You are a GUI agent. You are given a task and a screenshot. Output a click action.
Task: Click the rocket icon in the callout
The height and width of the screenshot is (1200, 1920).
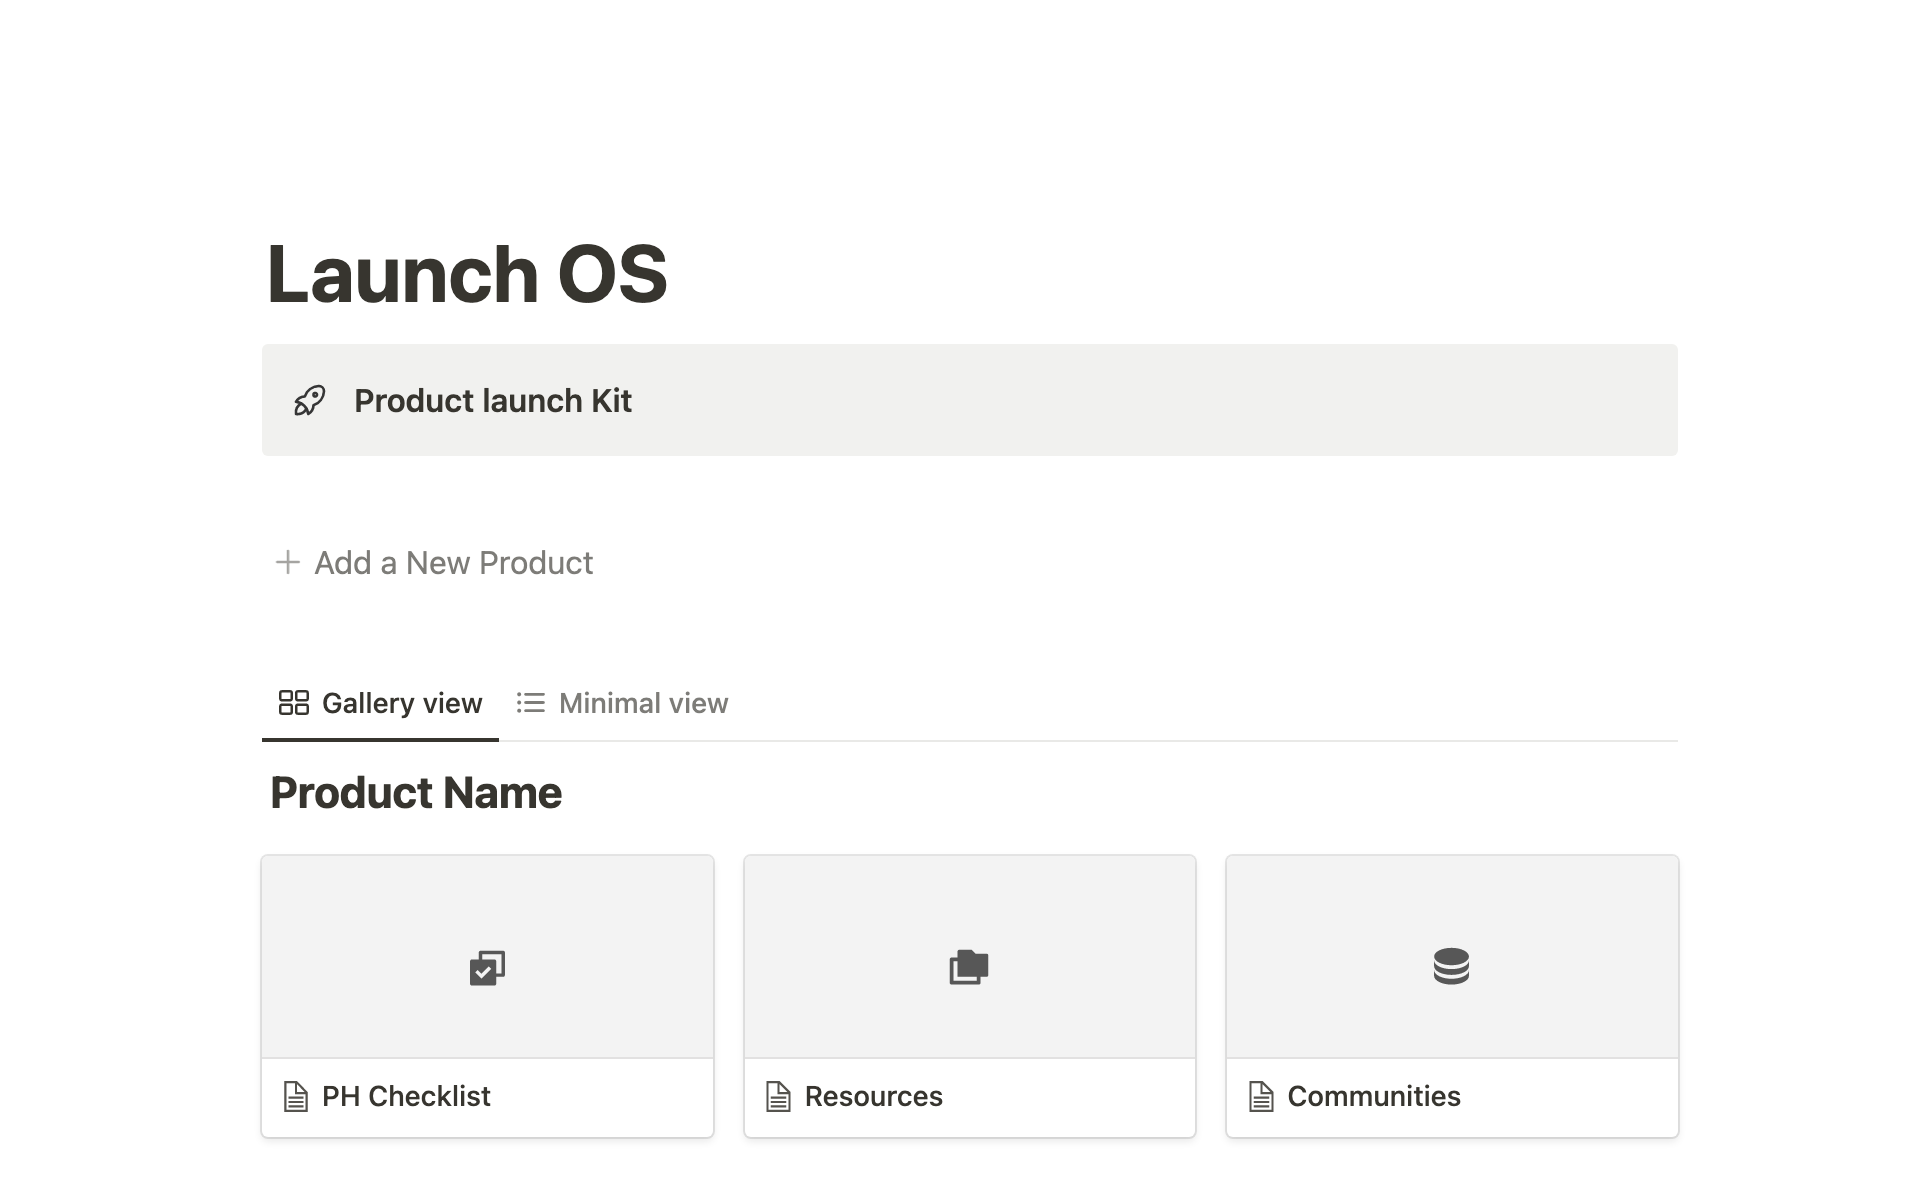[309, 400]
